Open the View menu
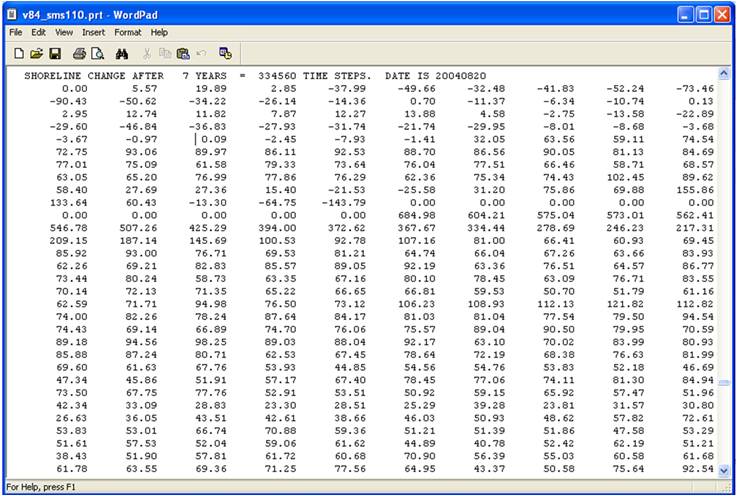The width and height of the screenshot is (738, 496). point(64,32)
